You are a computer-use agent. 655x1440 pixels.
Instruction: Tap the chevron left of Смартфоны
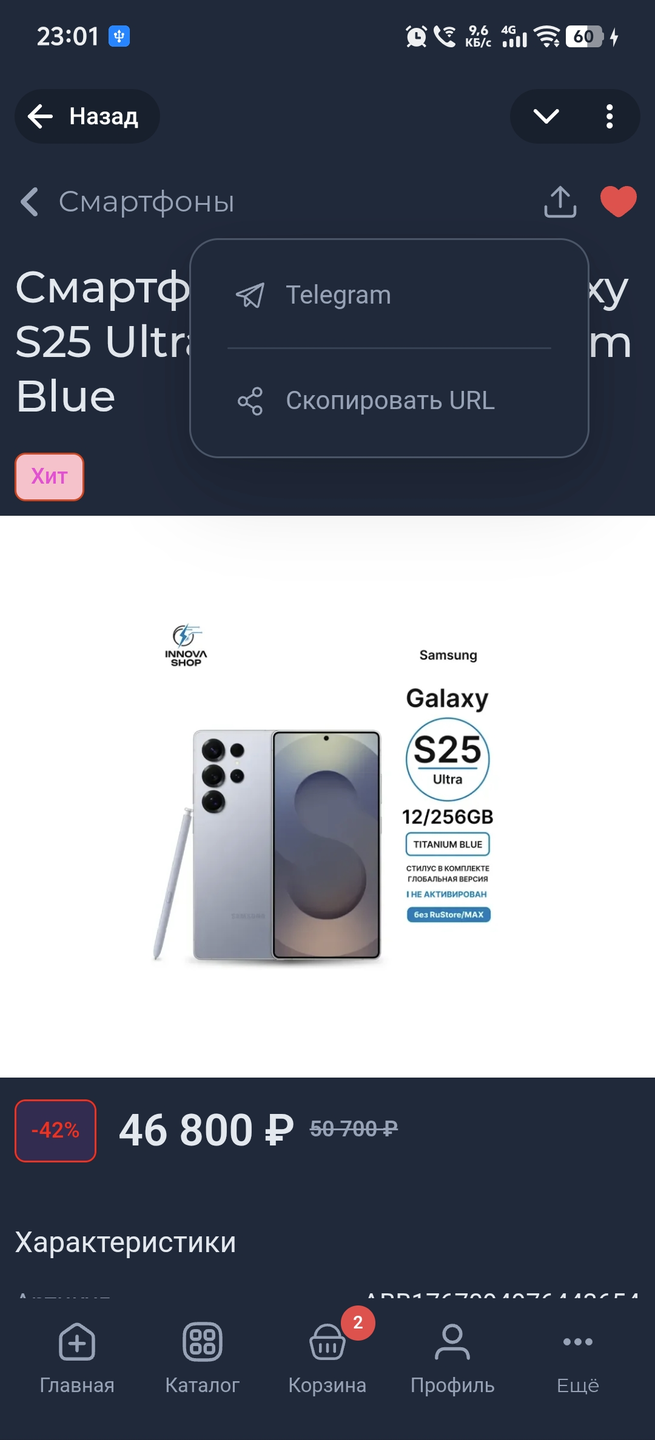30,202
